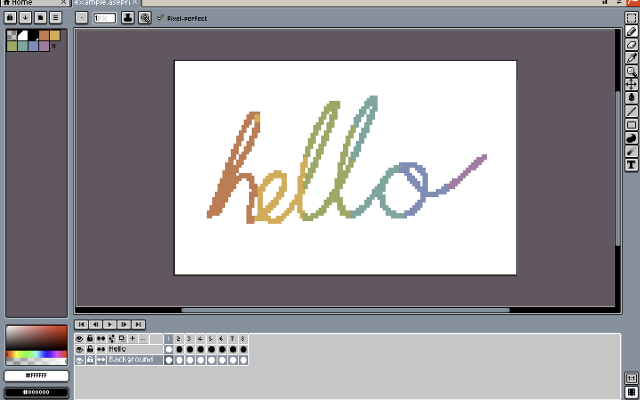
Task: Activate the Zoom magnifier tool
Action: (631, 71)
